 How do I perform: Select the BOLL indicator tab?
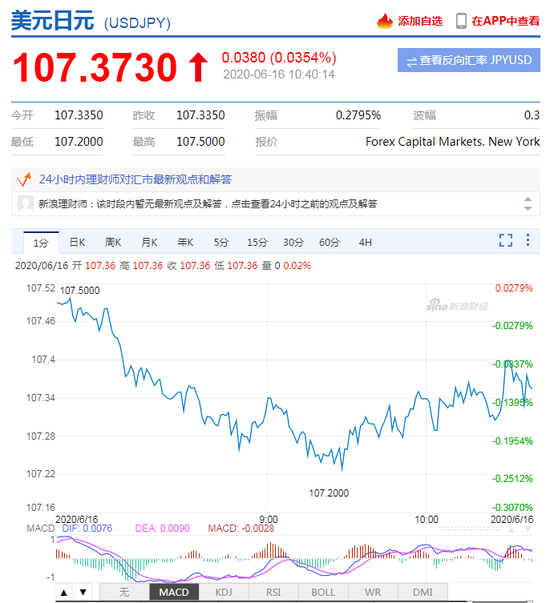[x=323, y=592]
